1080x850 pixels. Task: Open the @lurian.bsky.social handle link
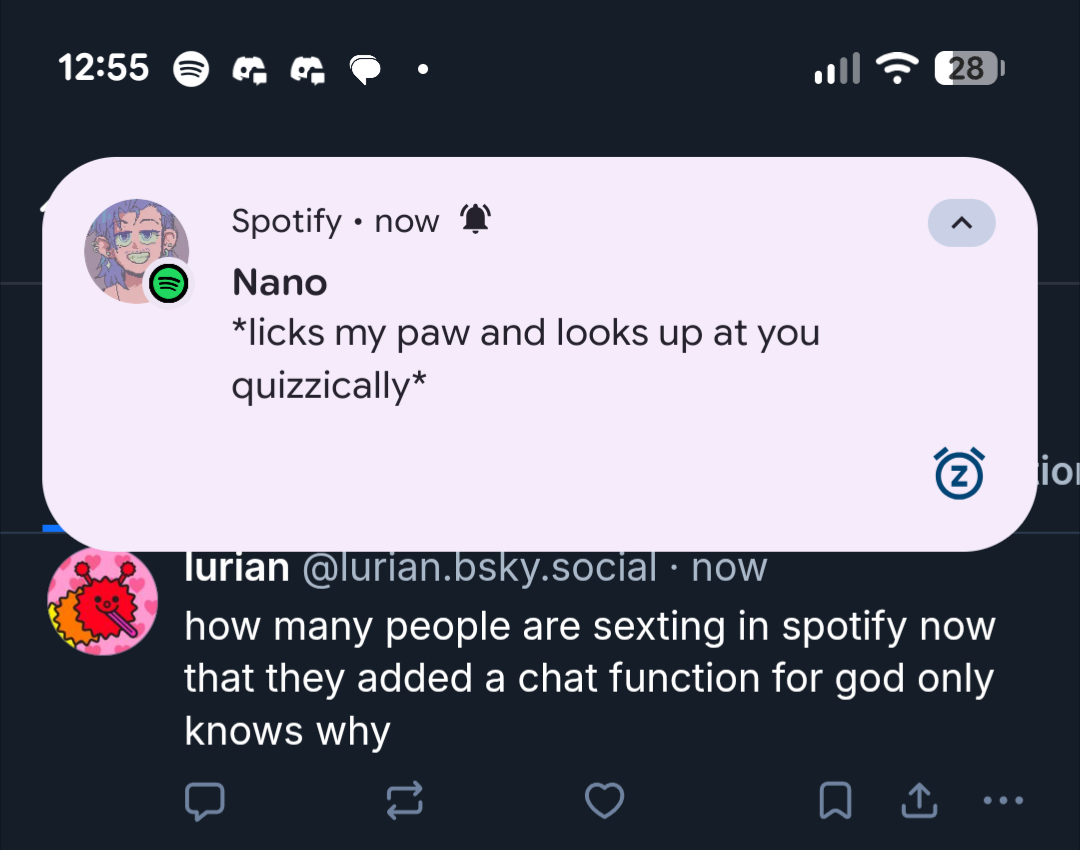(478, 568)
